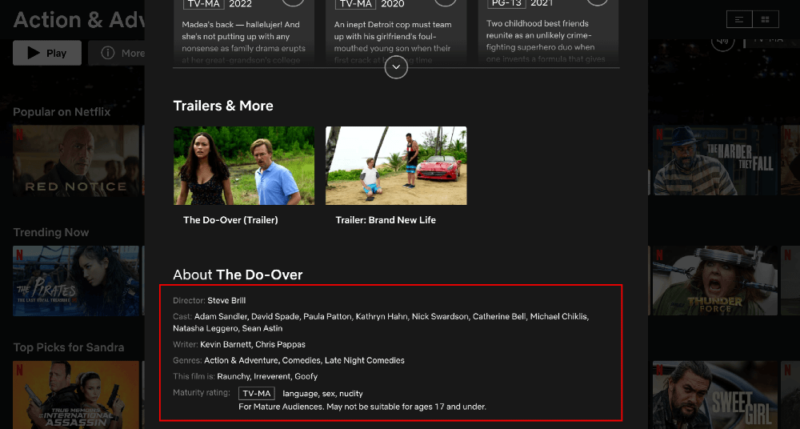The width and height of the screenshot is (800, 429).
Task: Click cast member Nick Swardson
Action: pos(440,317)
